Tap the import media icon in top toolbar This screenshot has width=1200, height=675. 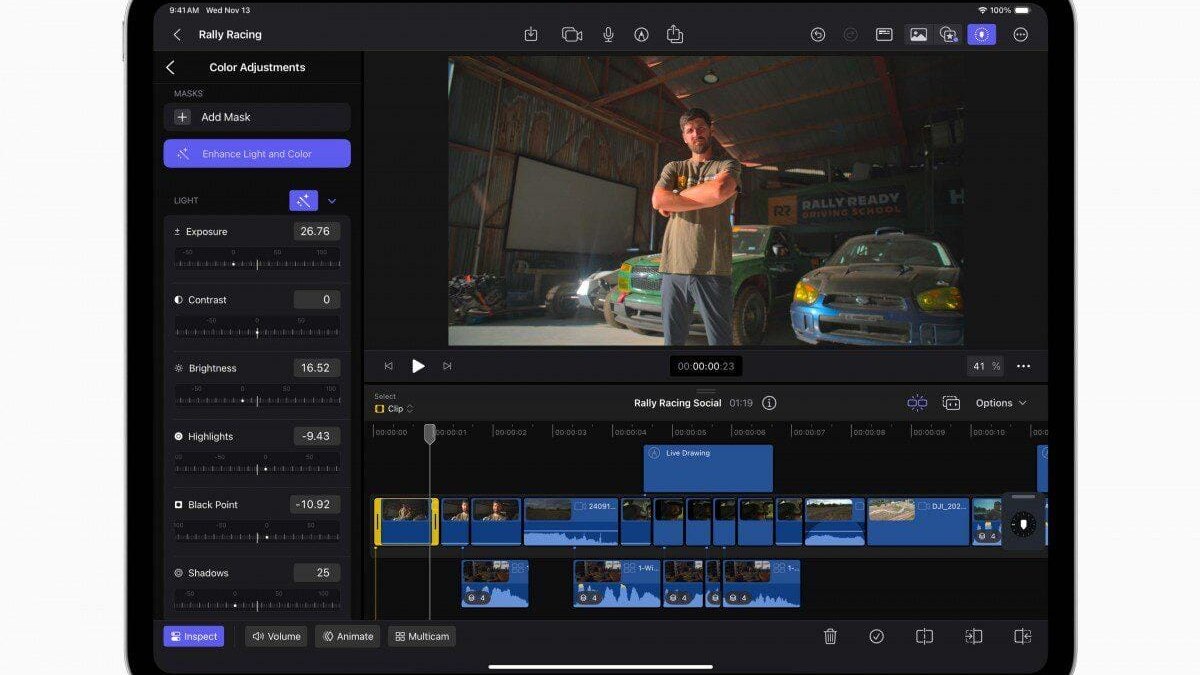click(531, 35)
